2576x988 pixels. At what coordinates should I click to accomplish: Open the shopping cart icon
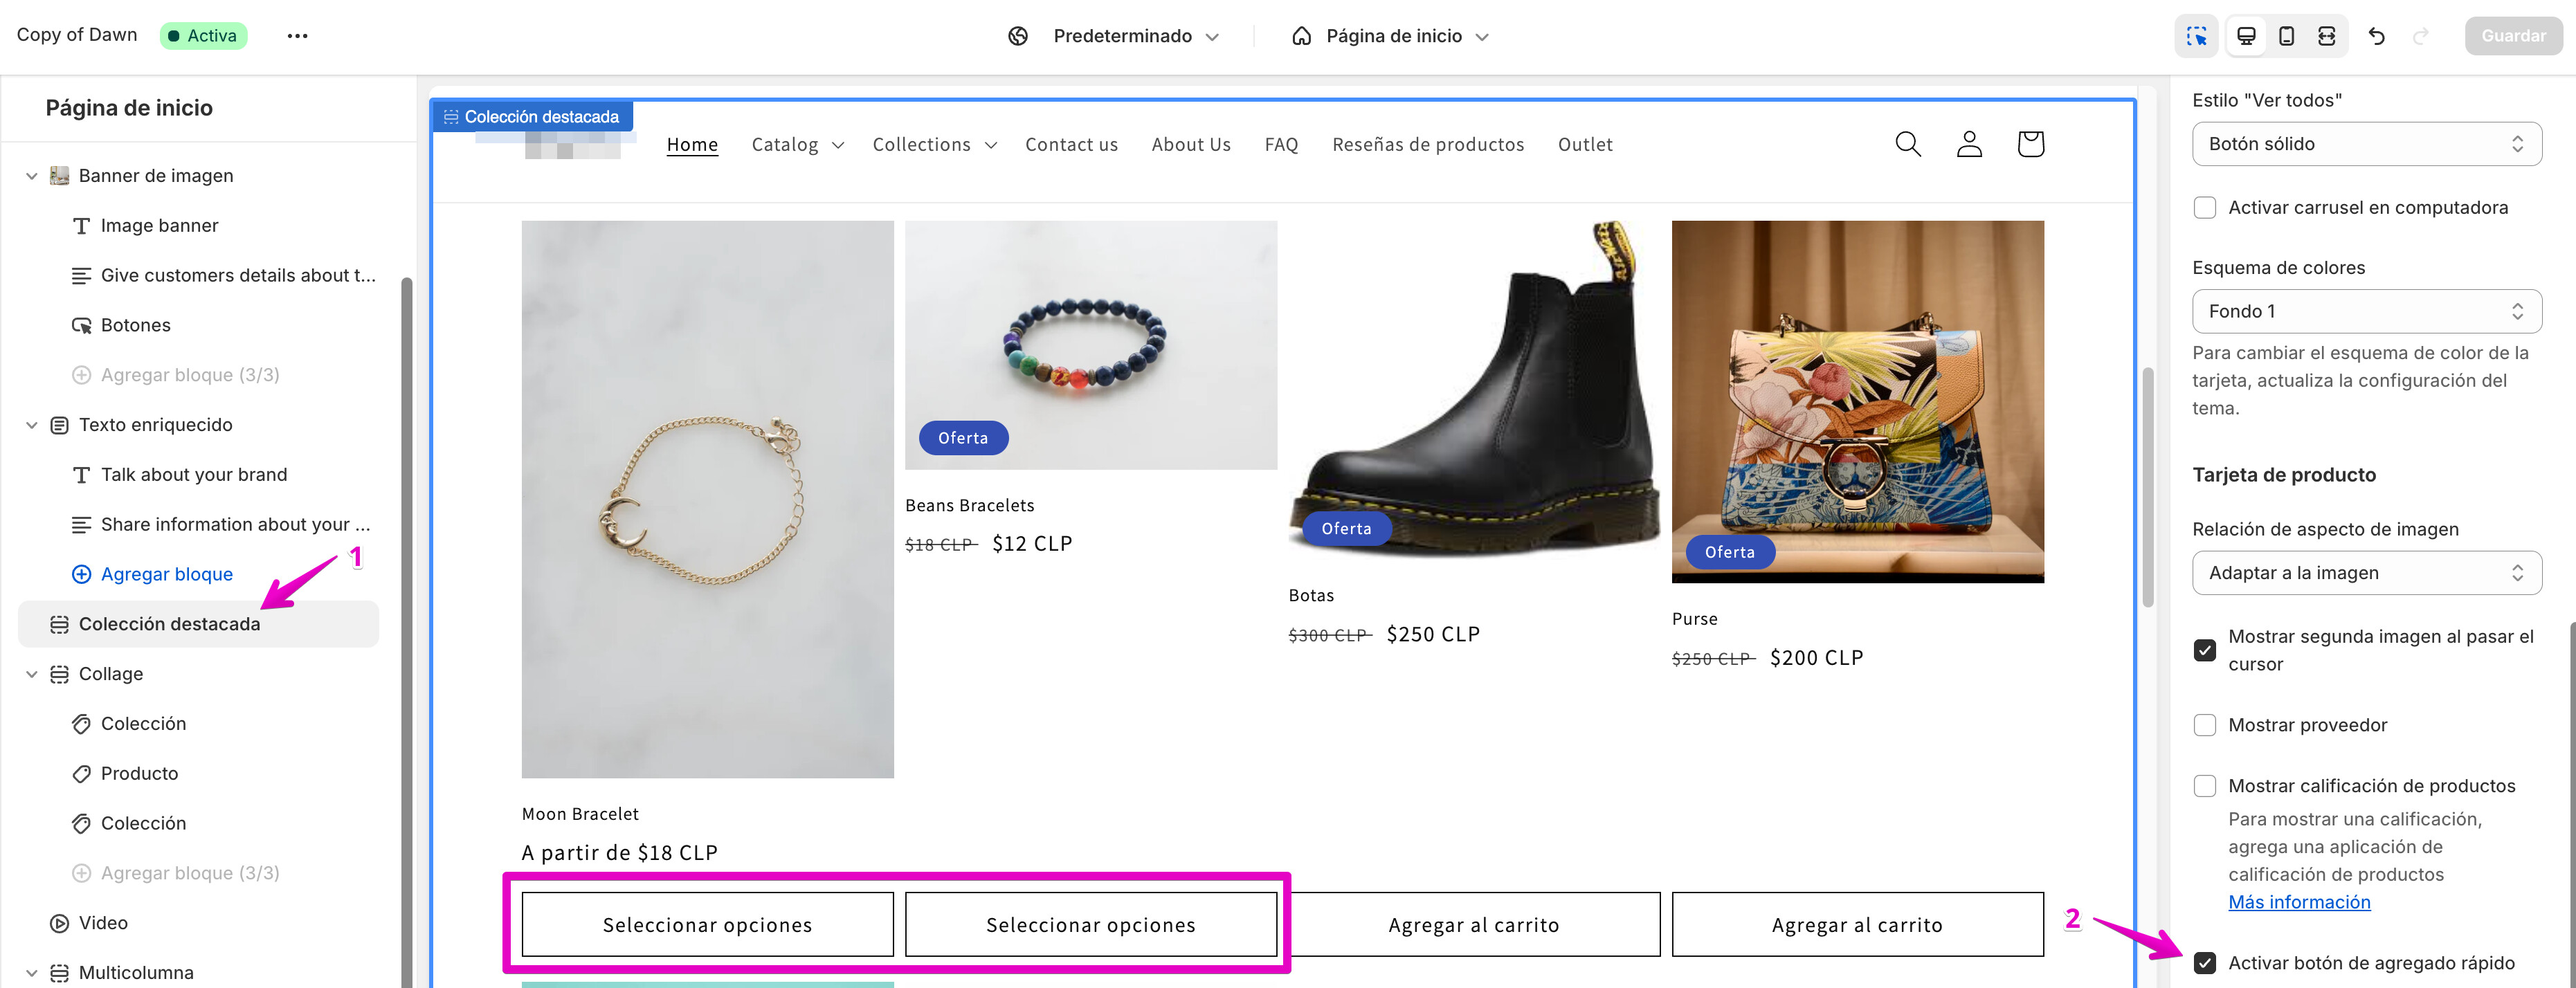[2030, 144]
